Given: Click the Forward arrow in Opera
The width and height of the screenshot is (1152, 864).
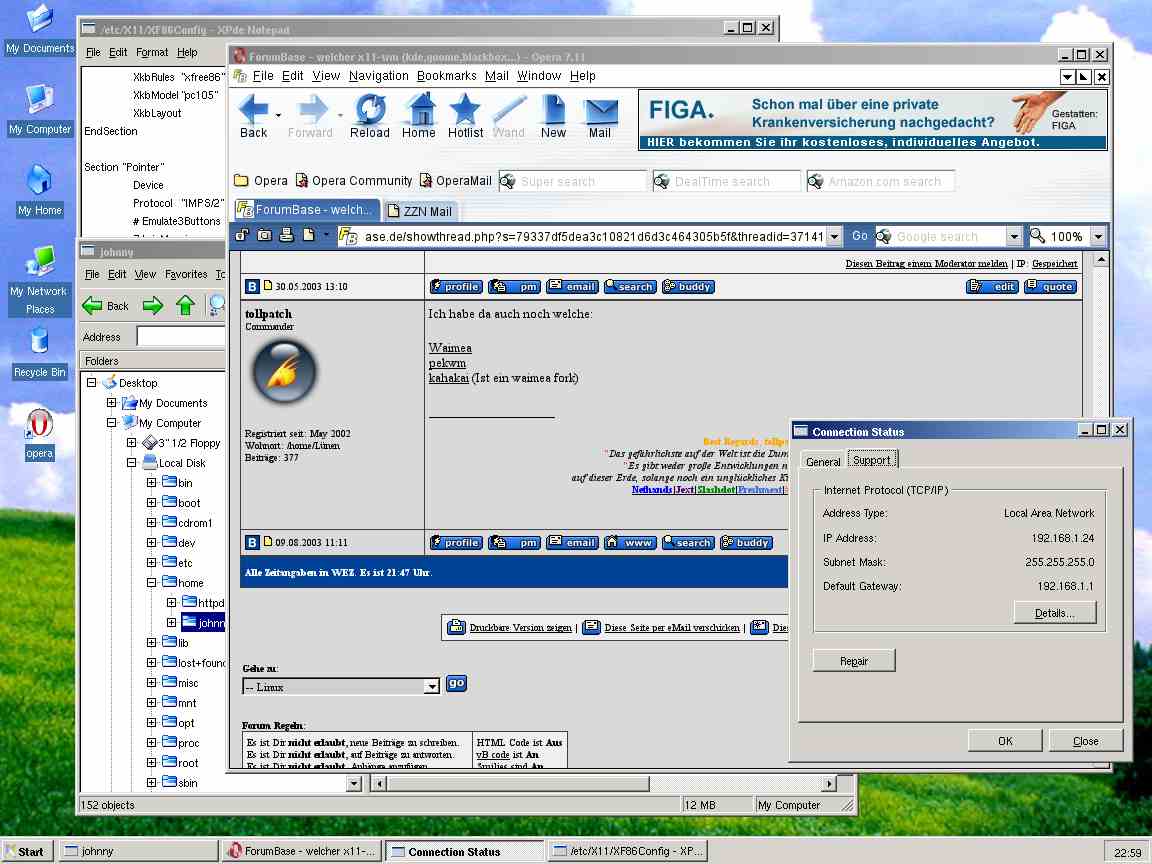Looking at the screenshot, I should click(310, 116).
